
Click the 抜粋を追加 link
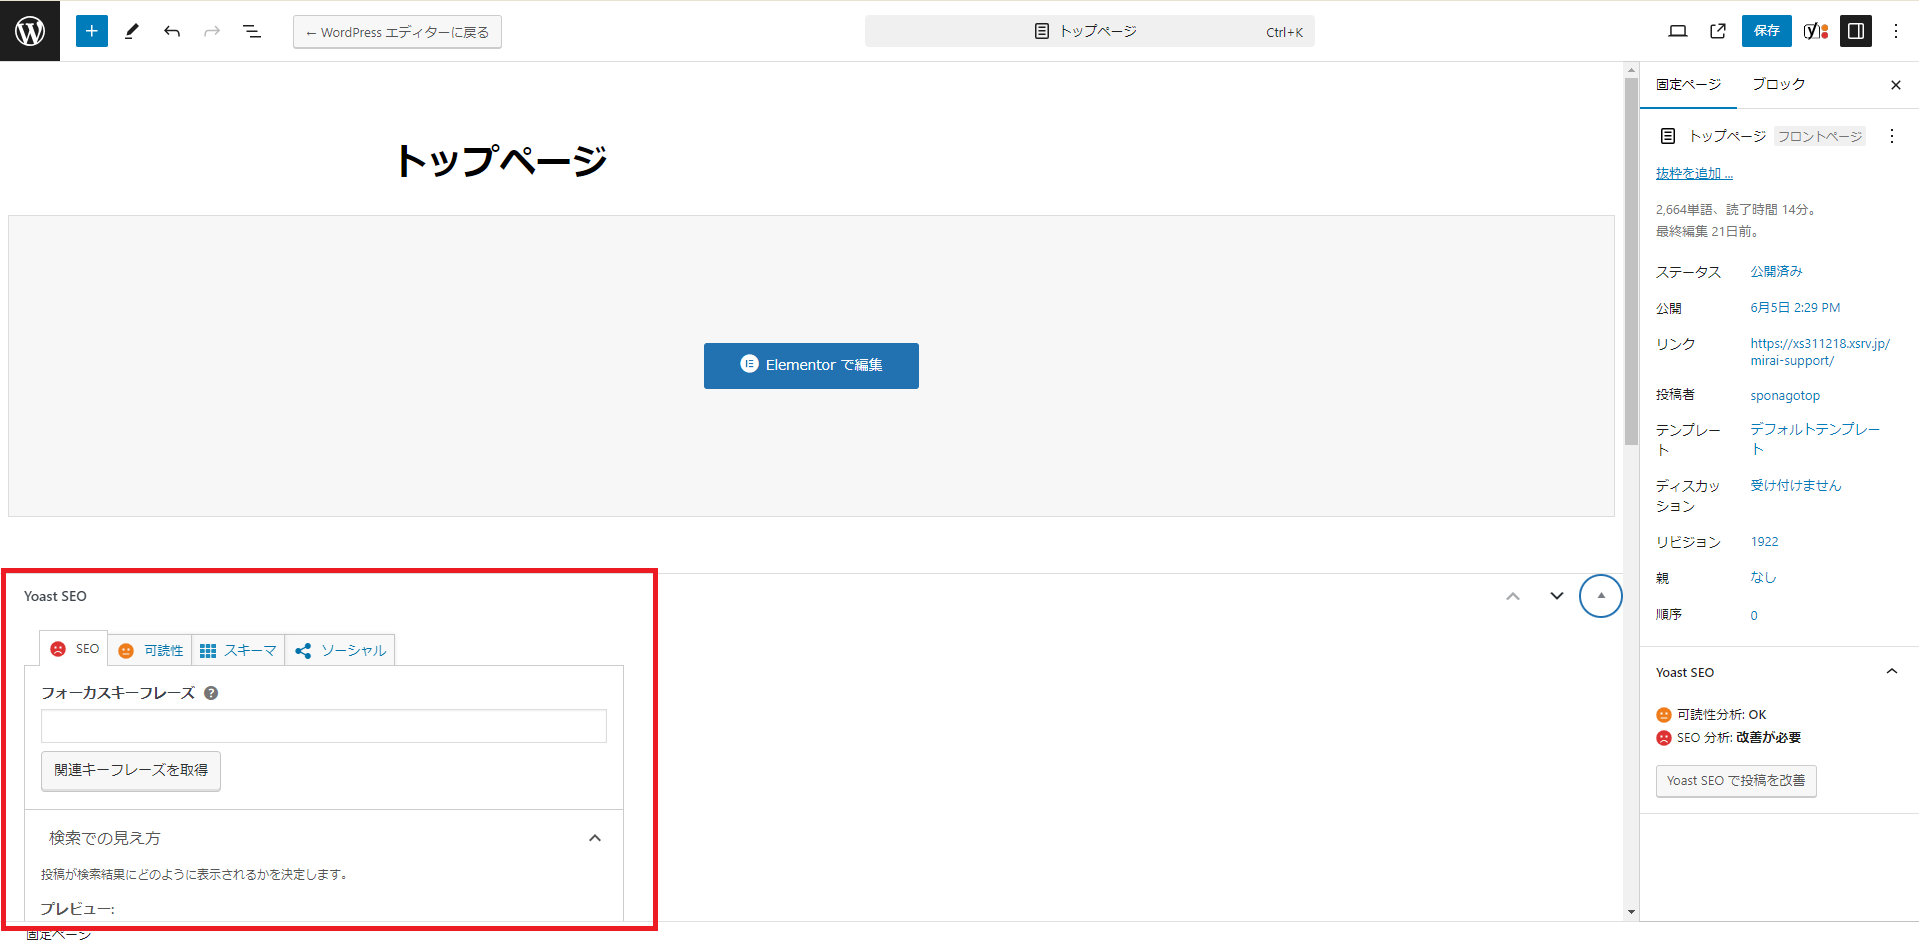pyautogui.click(x=1694, y=173)
